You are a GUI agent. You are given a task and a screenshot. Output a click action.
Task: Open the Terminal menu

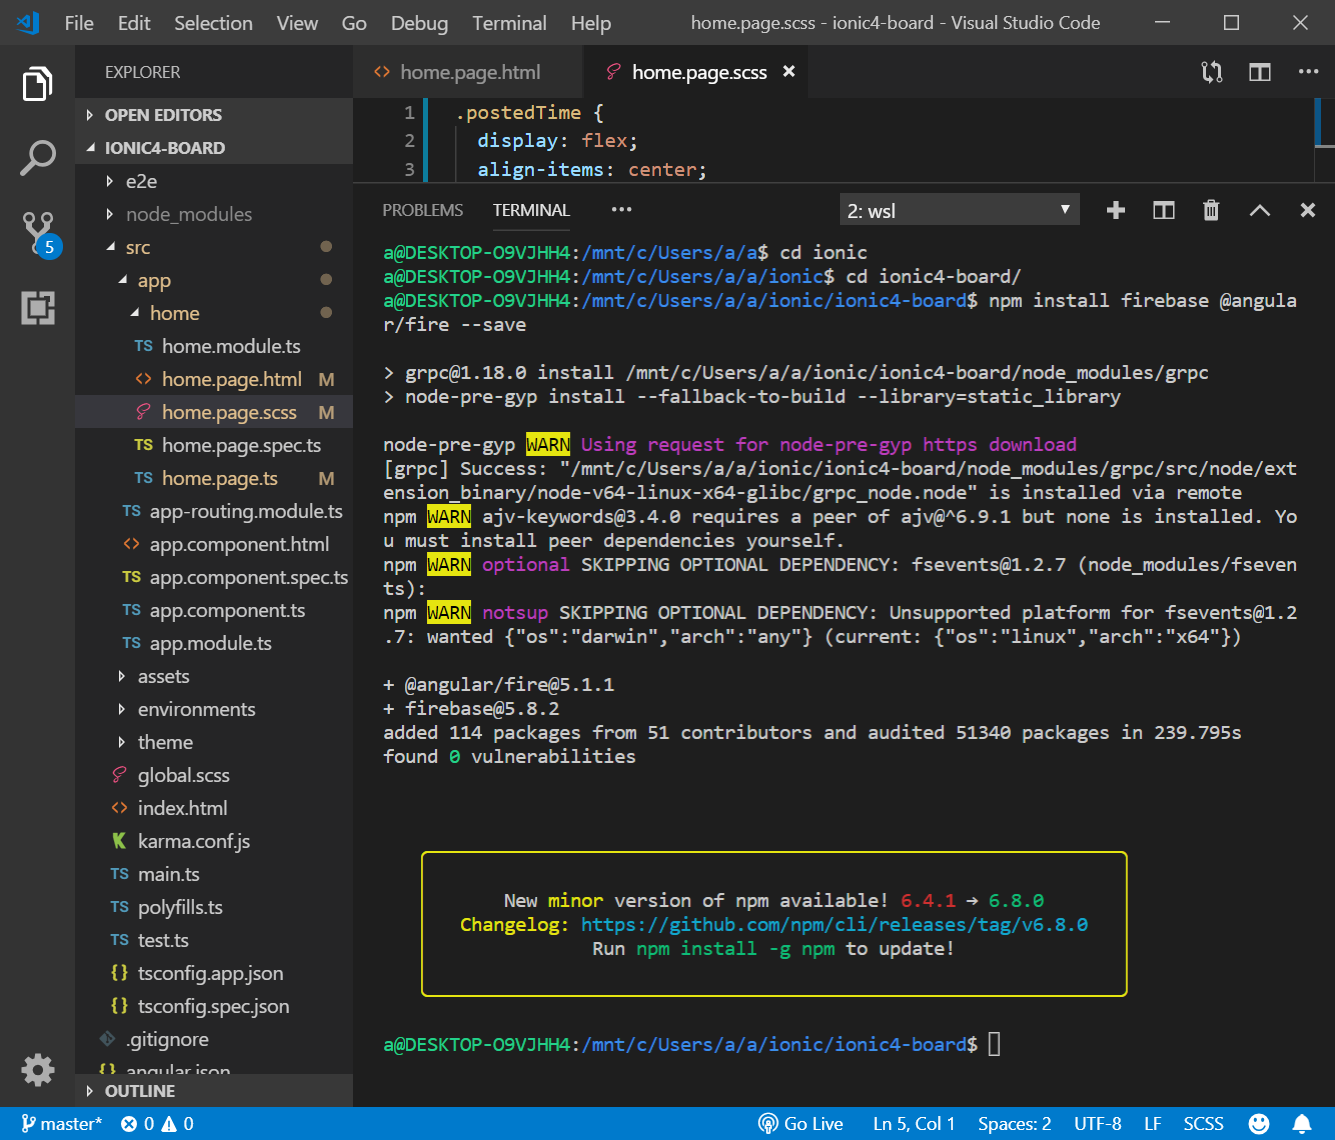(509, 23)
